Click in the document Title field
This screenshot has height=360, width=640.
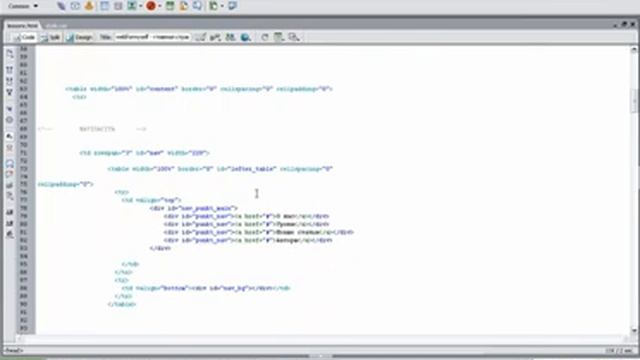pos(152,37)
